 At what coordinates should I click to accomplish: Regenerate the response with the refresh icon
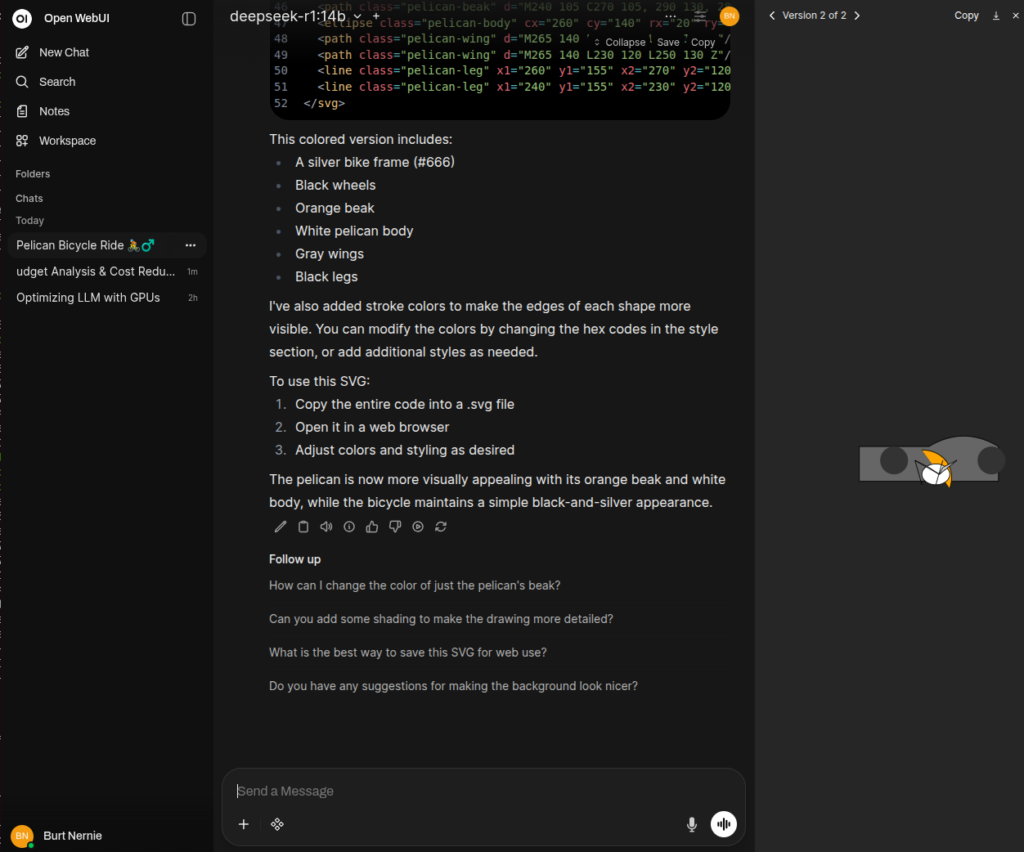coord(441,527)
